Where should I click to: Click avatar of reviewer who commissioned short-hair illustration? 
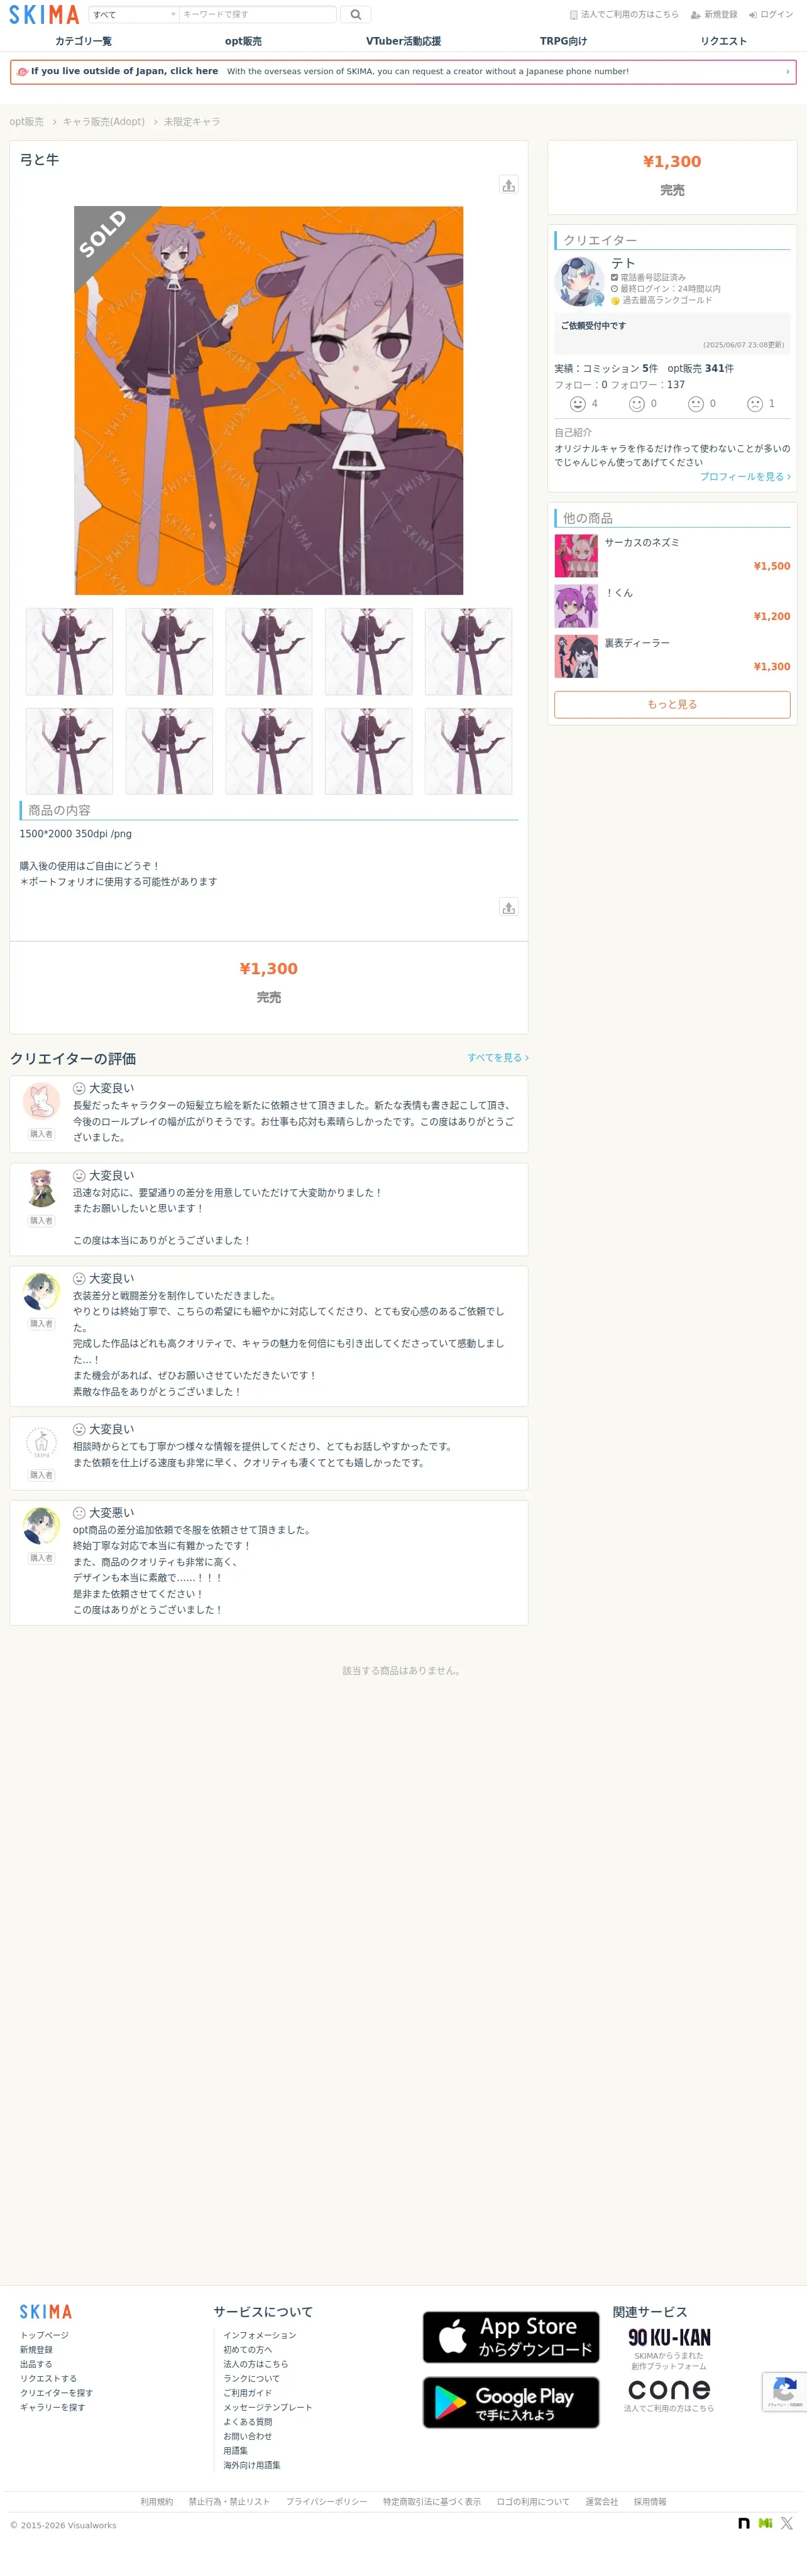tap(41, 1101)
